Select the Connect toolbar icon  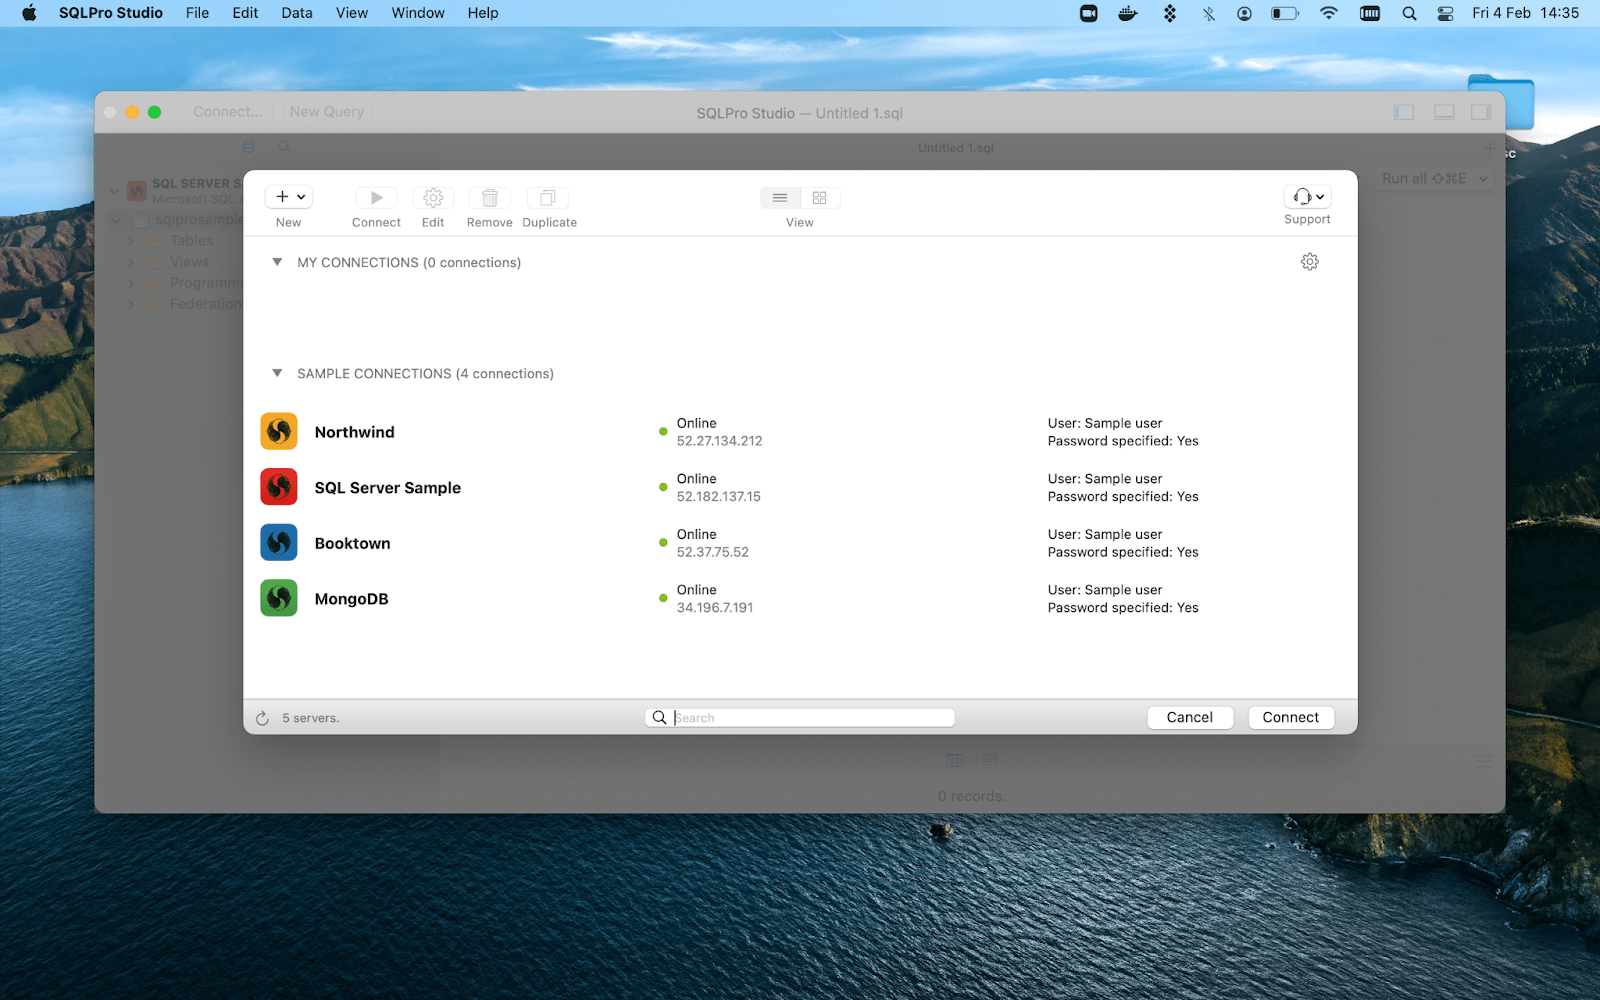pos(376,197)
